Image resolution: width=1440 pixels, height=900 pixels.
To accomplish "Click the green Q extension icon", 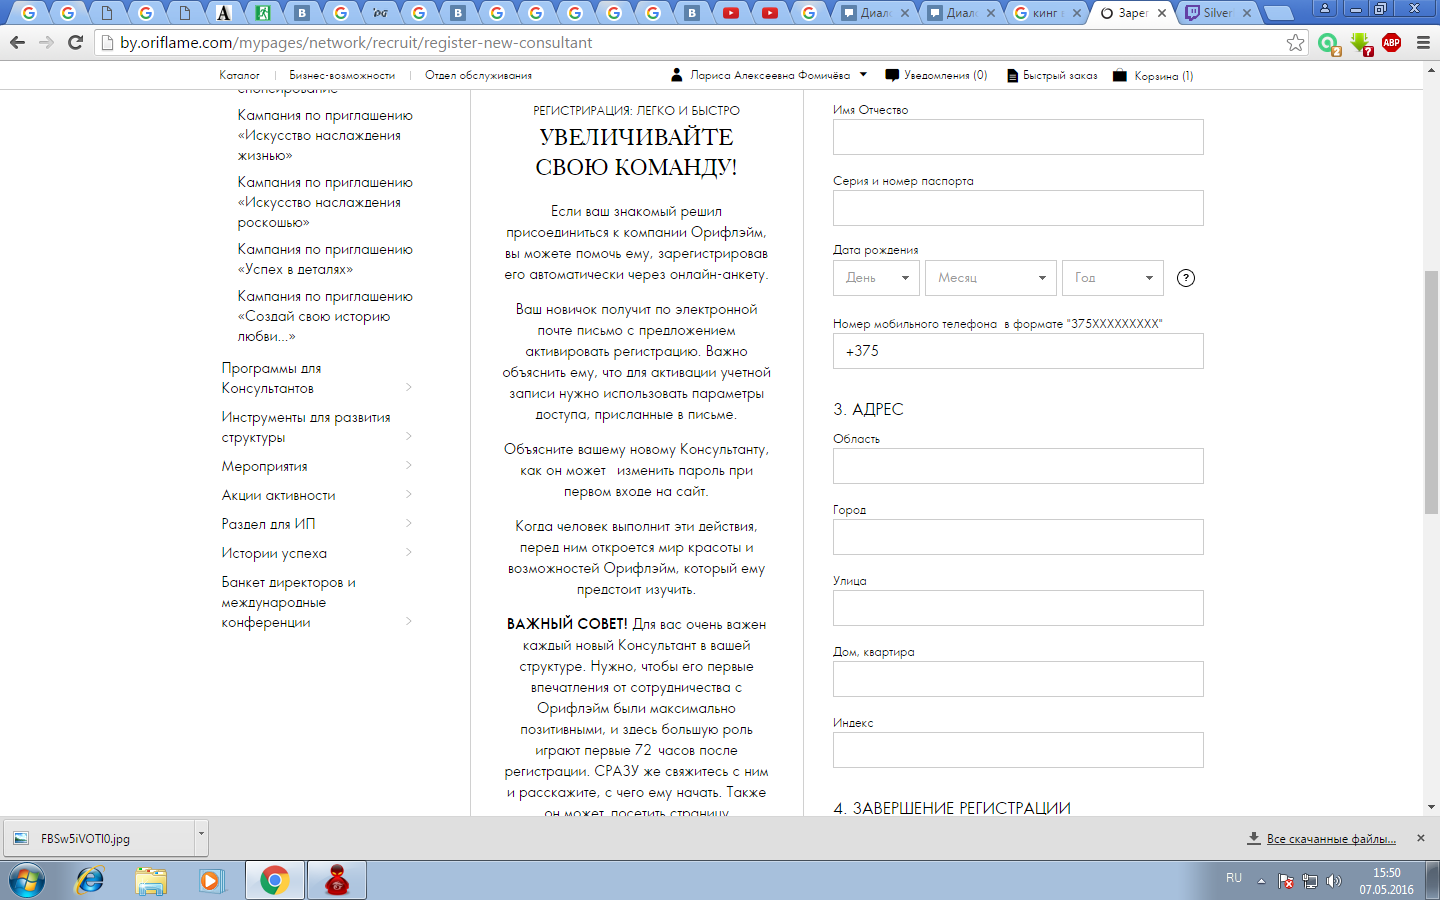I will [1328, 43].
